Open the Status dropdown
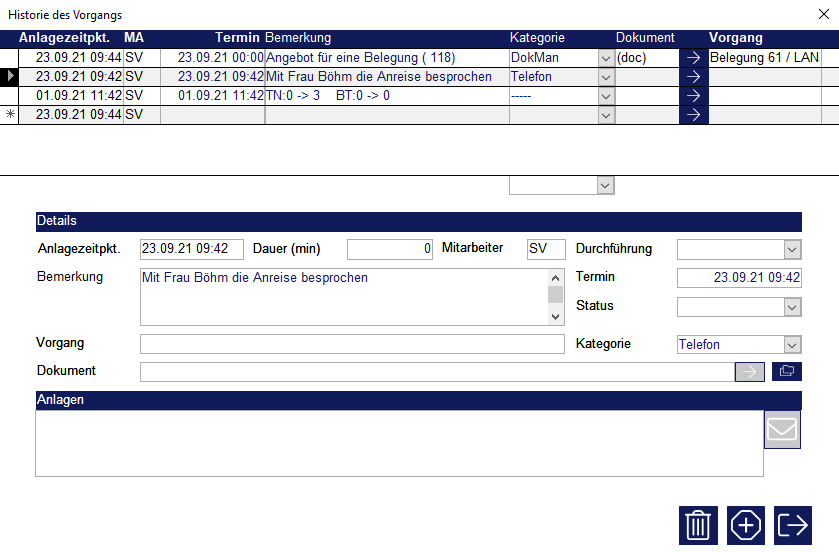The image size is (839, 552). (x=792, y=307)
